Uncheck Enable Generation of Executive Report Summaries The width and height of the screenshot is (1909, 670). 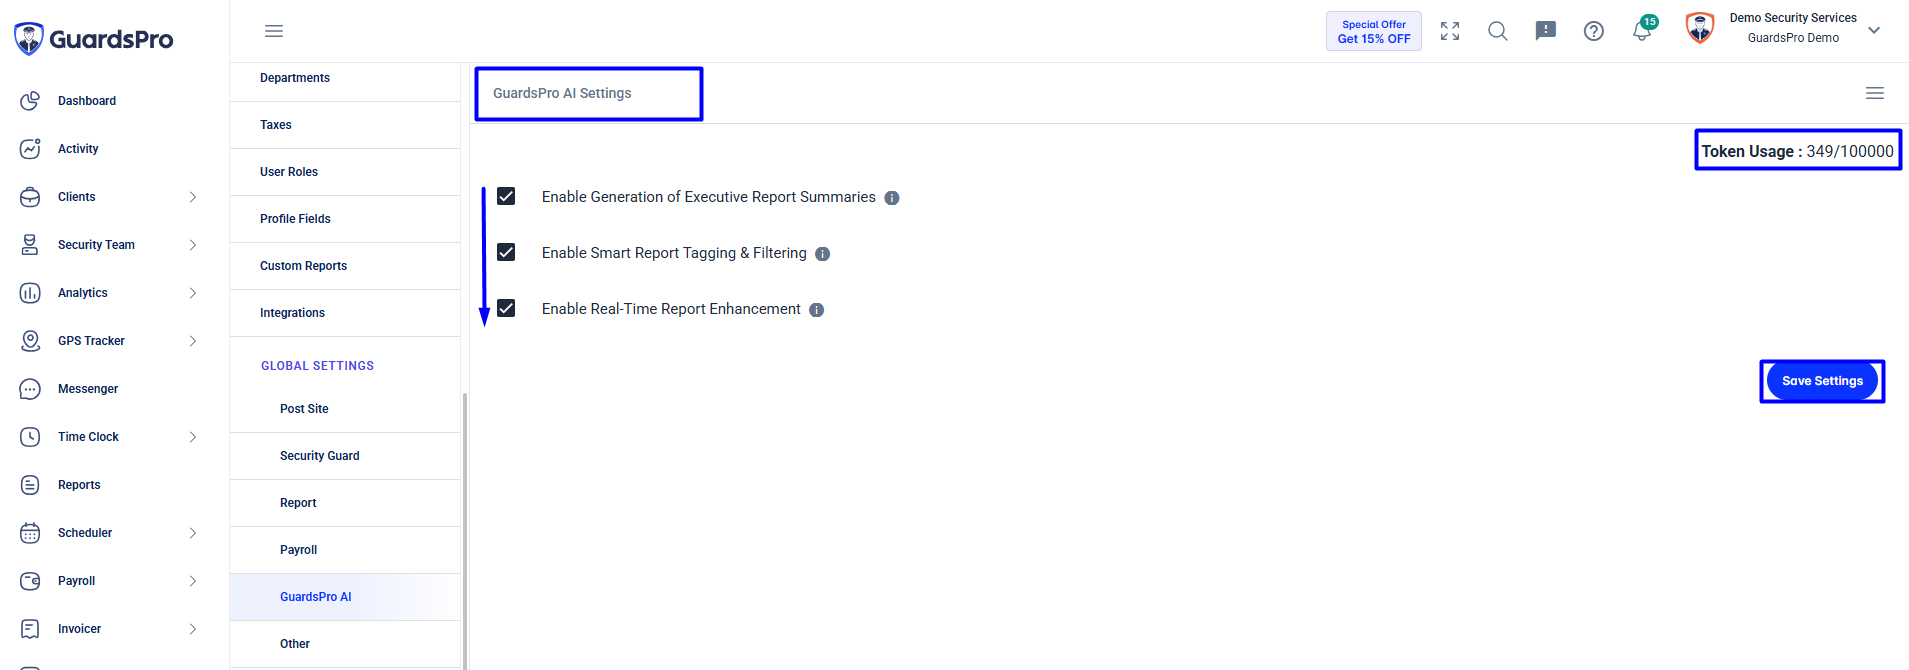506,196
